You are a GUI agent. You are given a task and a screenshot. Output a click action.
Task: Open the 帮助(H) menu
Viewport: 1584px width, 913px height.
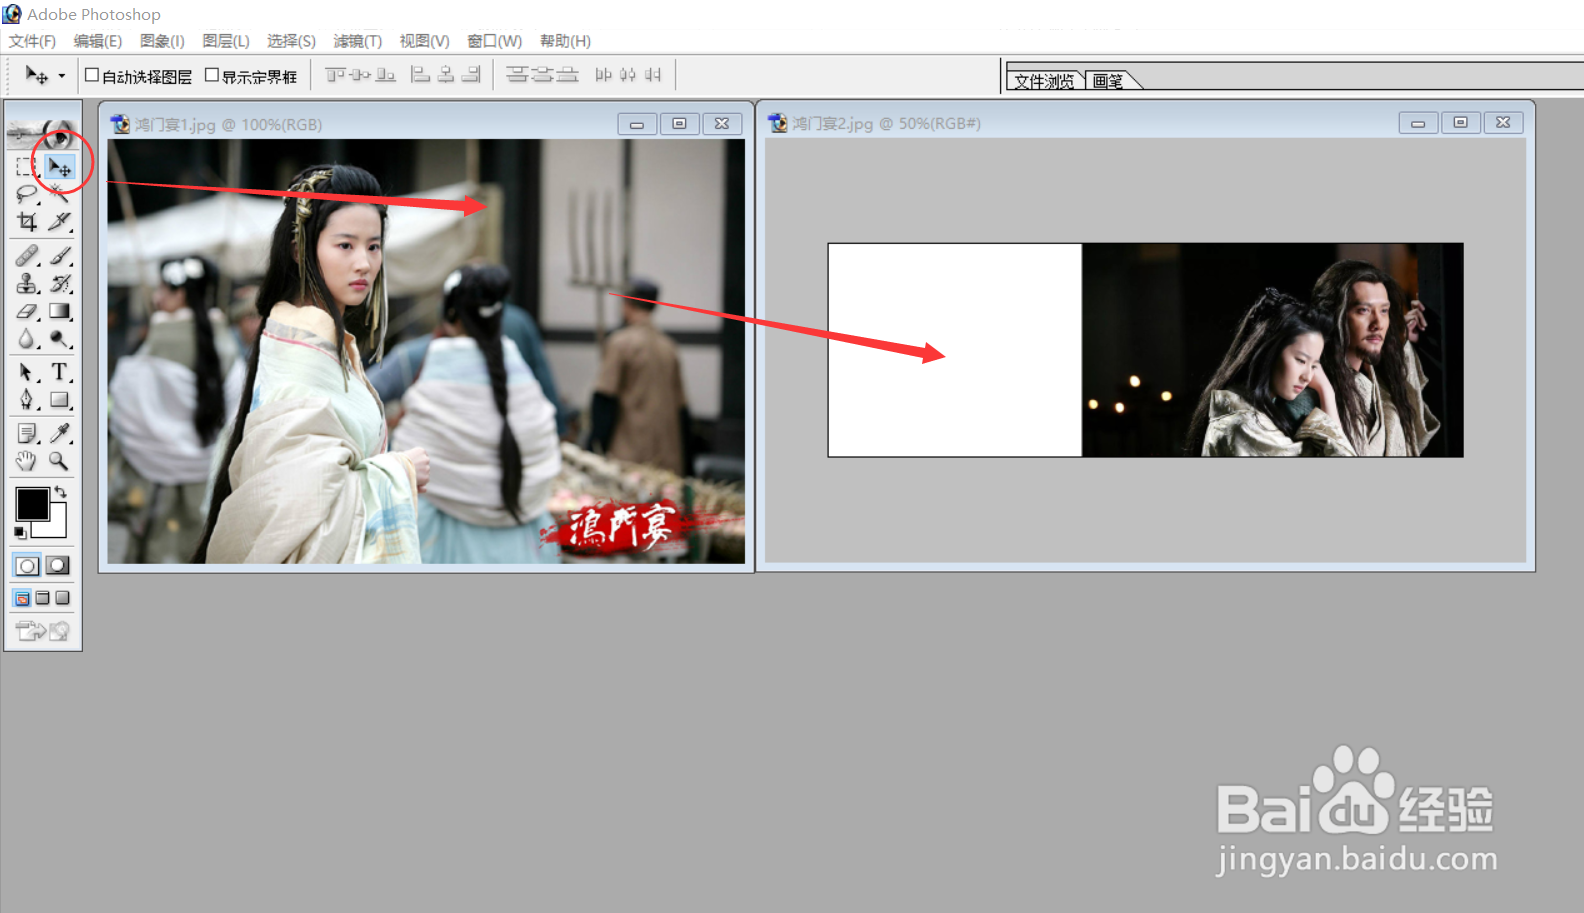pyautogui.click(x=565, y=41)
